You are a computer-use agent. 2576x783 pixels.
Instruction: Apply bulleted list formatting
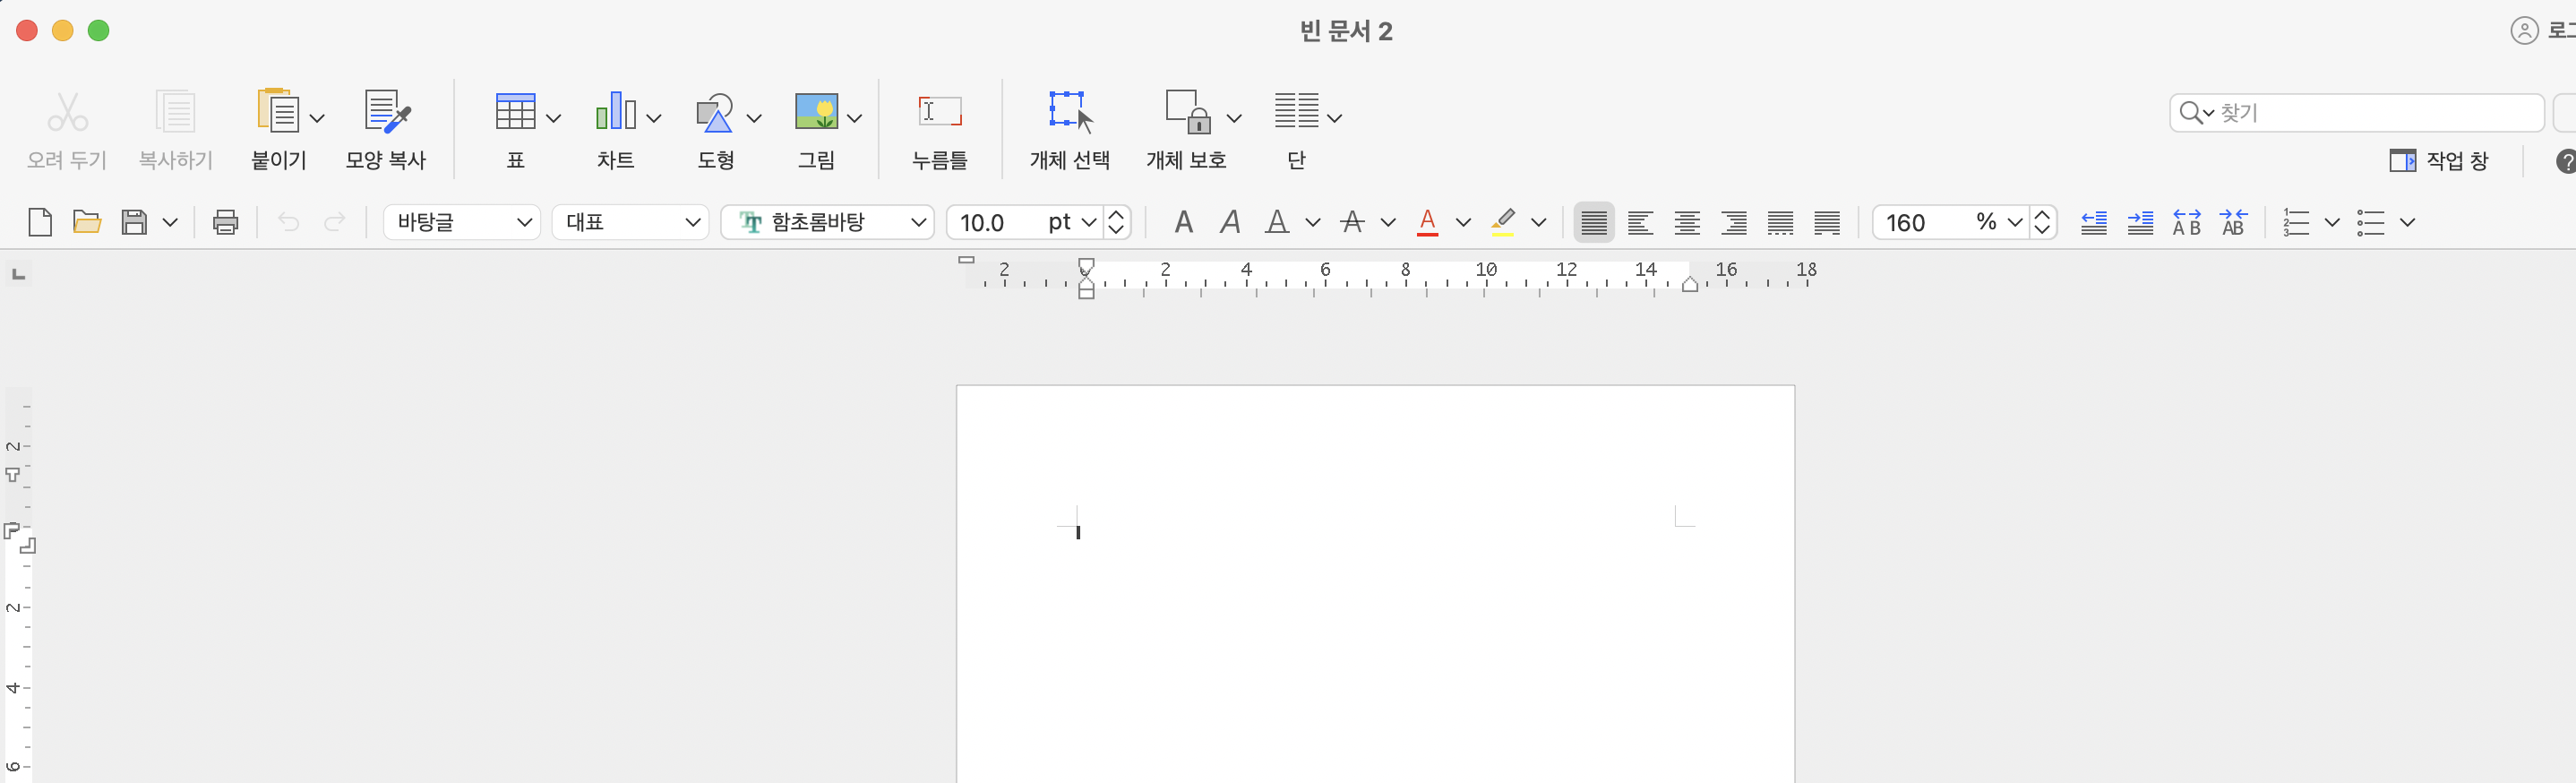click(x=2371, y=222)
